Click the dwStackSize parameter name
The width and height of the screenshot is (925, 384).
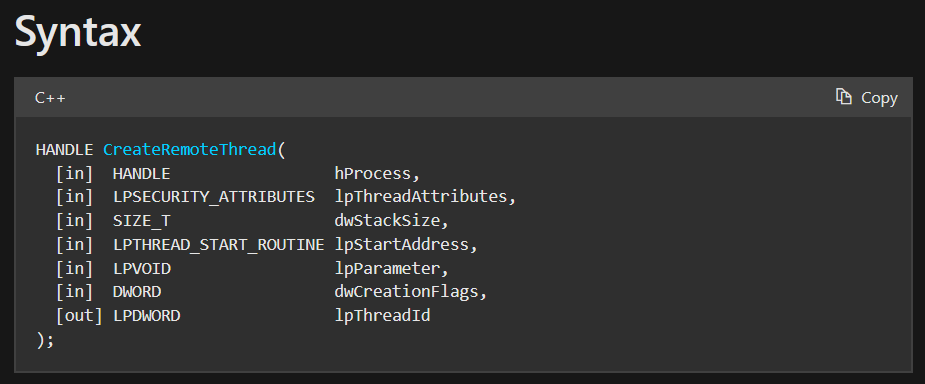[x=387, y=221]
